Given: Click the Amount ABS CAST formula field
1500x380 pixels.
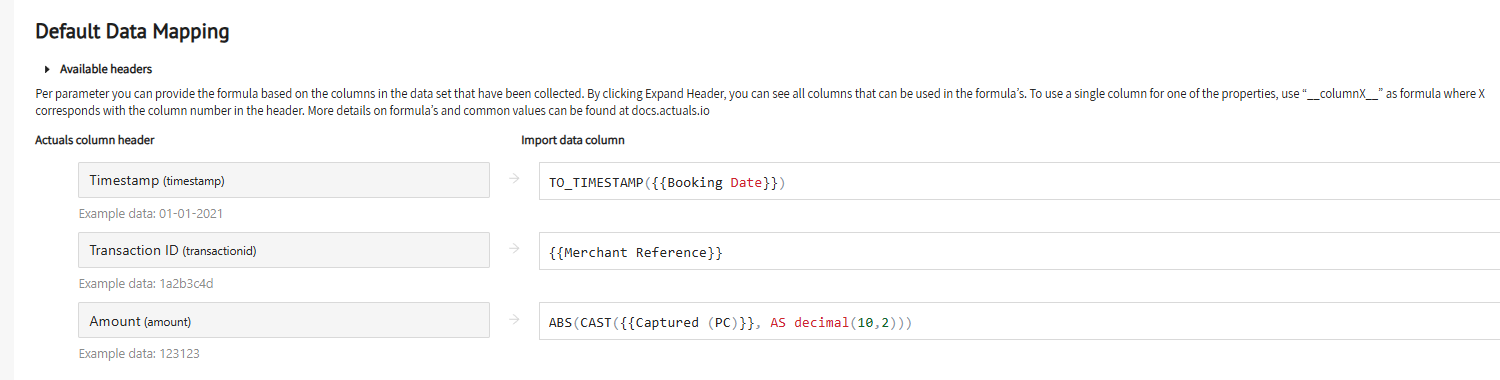Looking at the screenshot, I should coord(1019,321).
